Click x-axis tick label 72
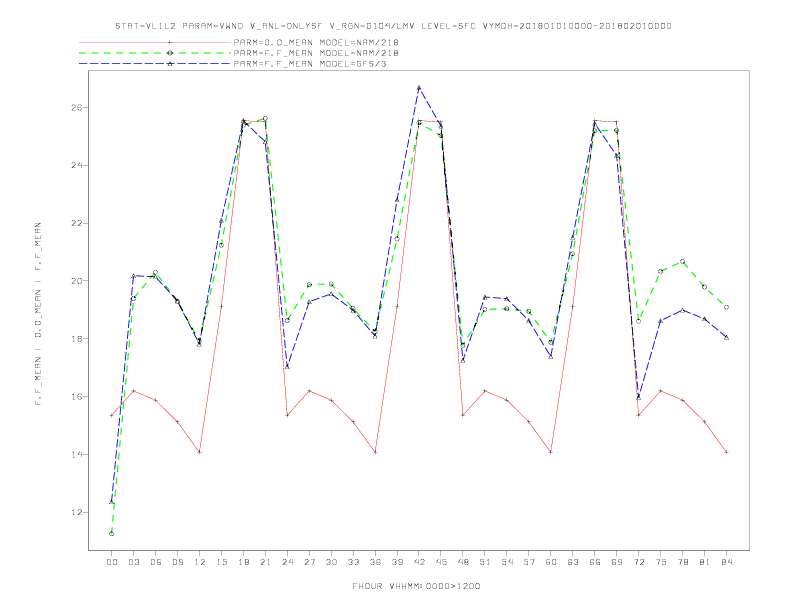The width and height of the screenshot is (792, 612). (x=639, y=562)
